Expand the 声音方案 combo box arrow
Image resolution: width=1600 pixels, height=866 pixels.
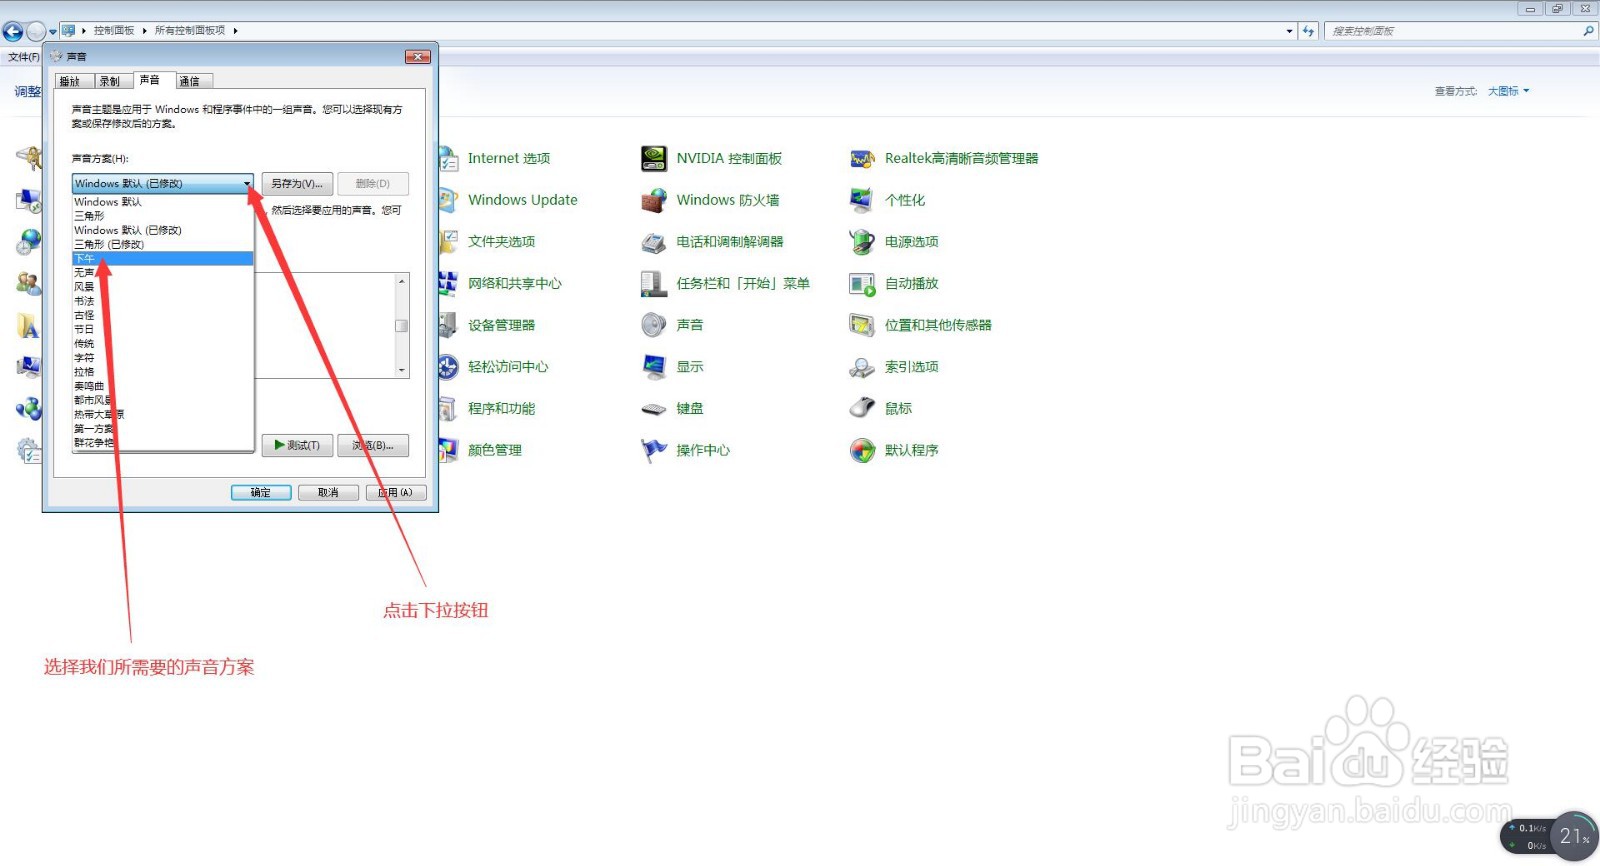point(247,184)
